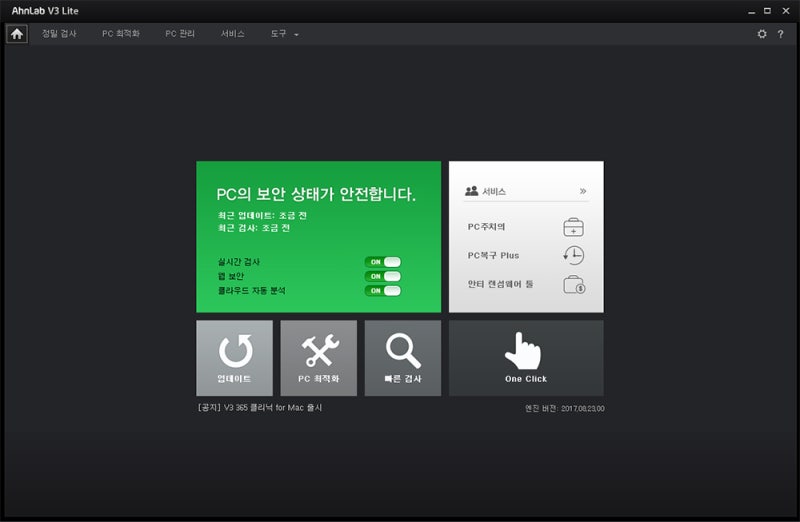Open the 서비스 menu in top bar
This screenshot has height=522, width=800.
click(x=232, y=34)
